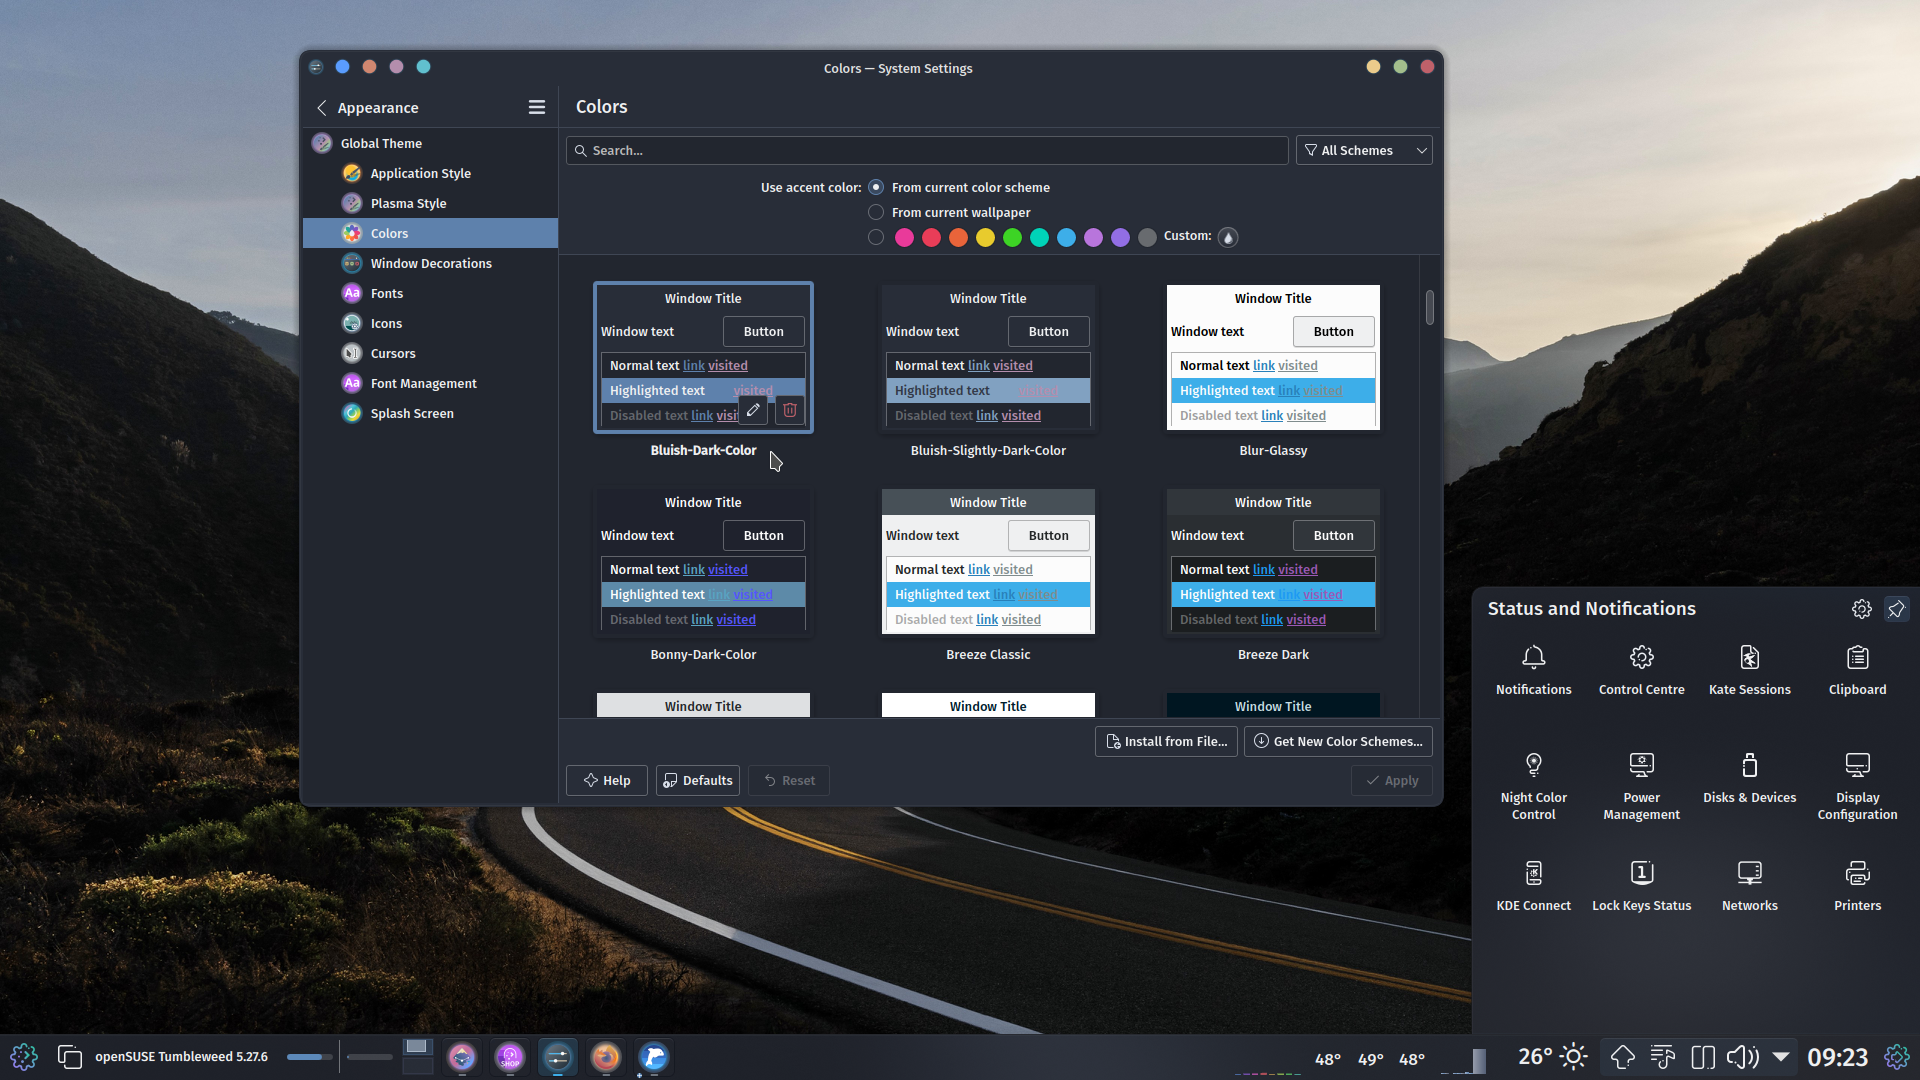Viewport: 1920px width, 1080px height.
Task: Click the Help button
Action: click(x=606, y=780)
